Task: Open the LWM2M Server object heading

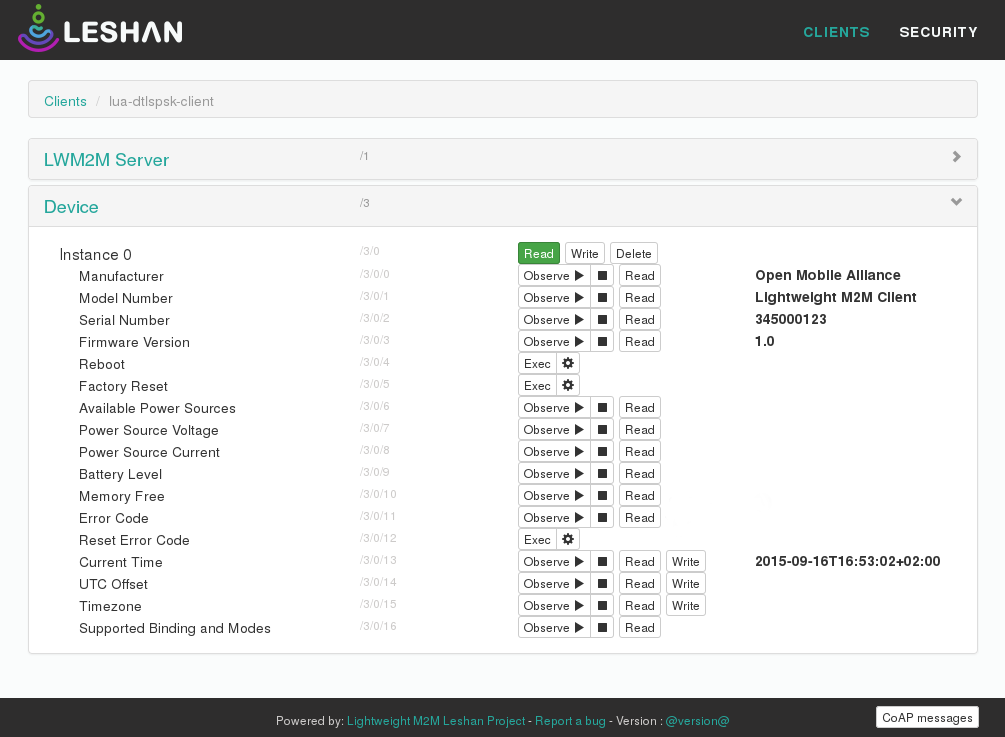Action: pos(106,160)
